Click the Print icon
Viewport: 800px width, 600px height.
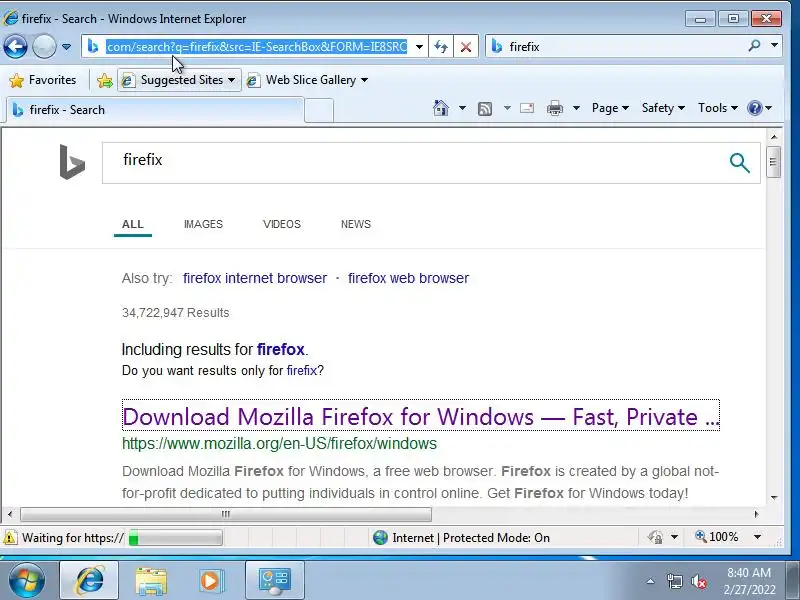pyautogui.click(x=555, y=108)
